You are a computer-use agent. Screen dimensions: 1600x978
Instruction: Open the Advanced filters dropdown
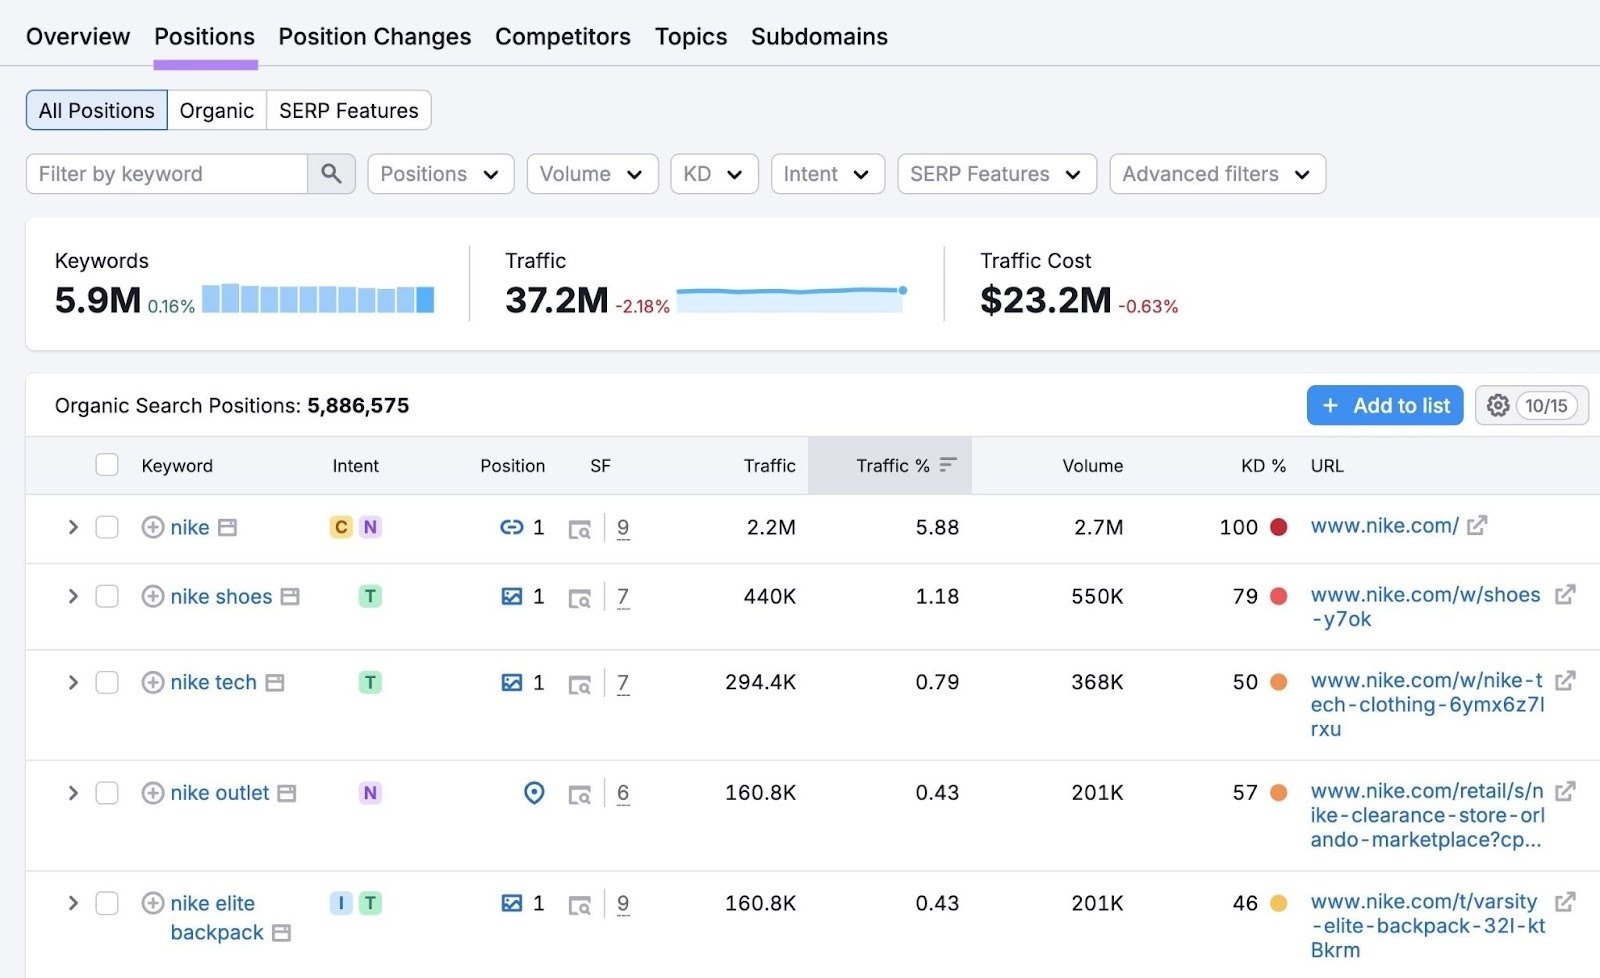[1216, 173]
